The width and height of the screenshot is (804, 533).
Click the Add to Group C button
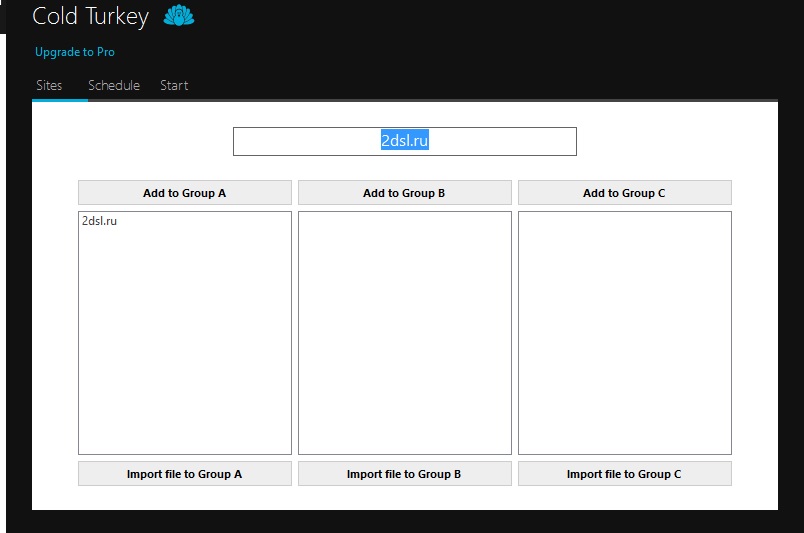pyautogui.click(x=625, y=193)
